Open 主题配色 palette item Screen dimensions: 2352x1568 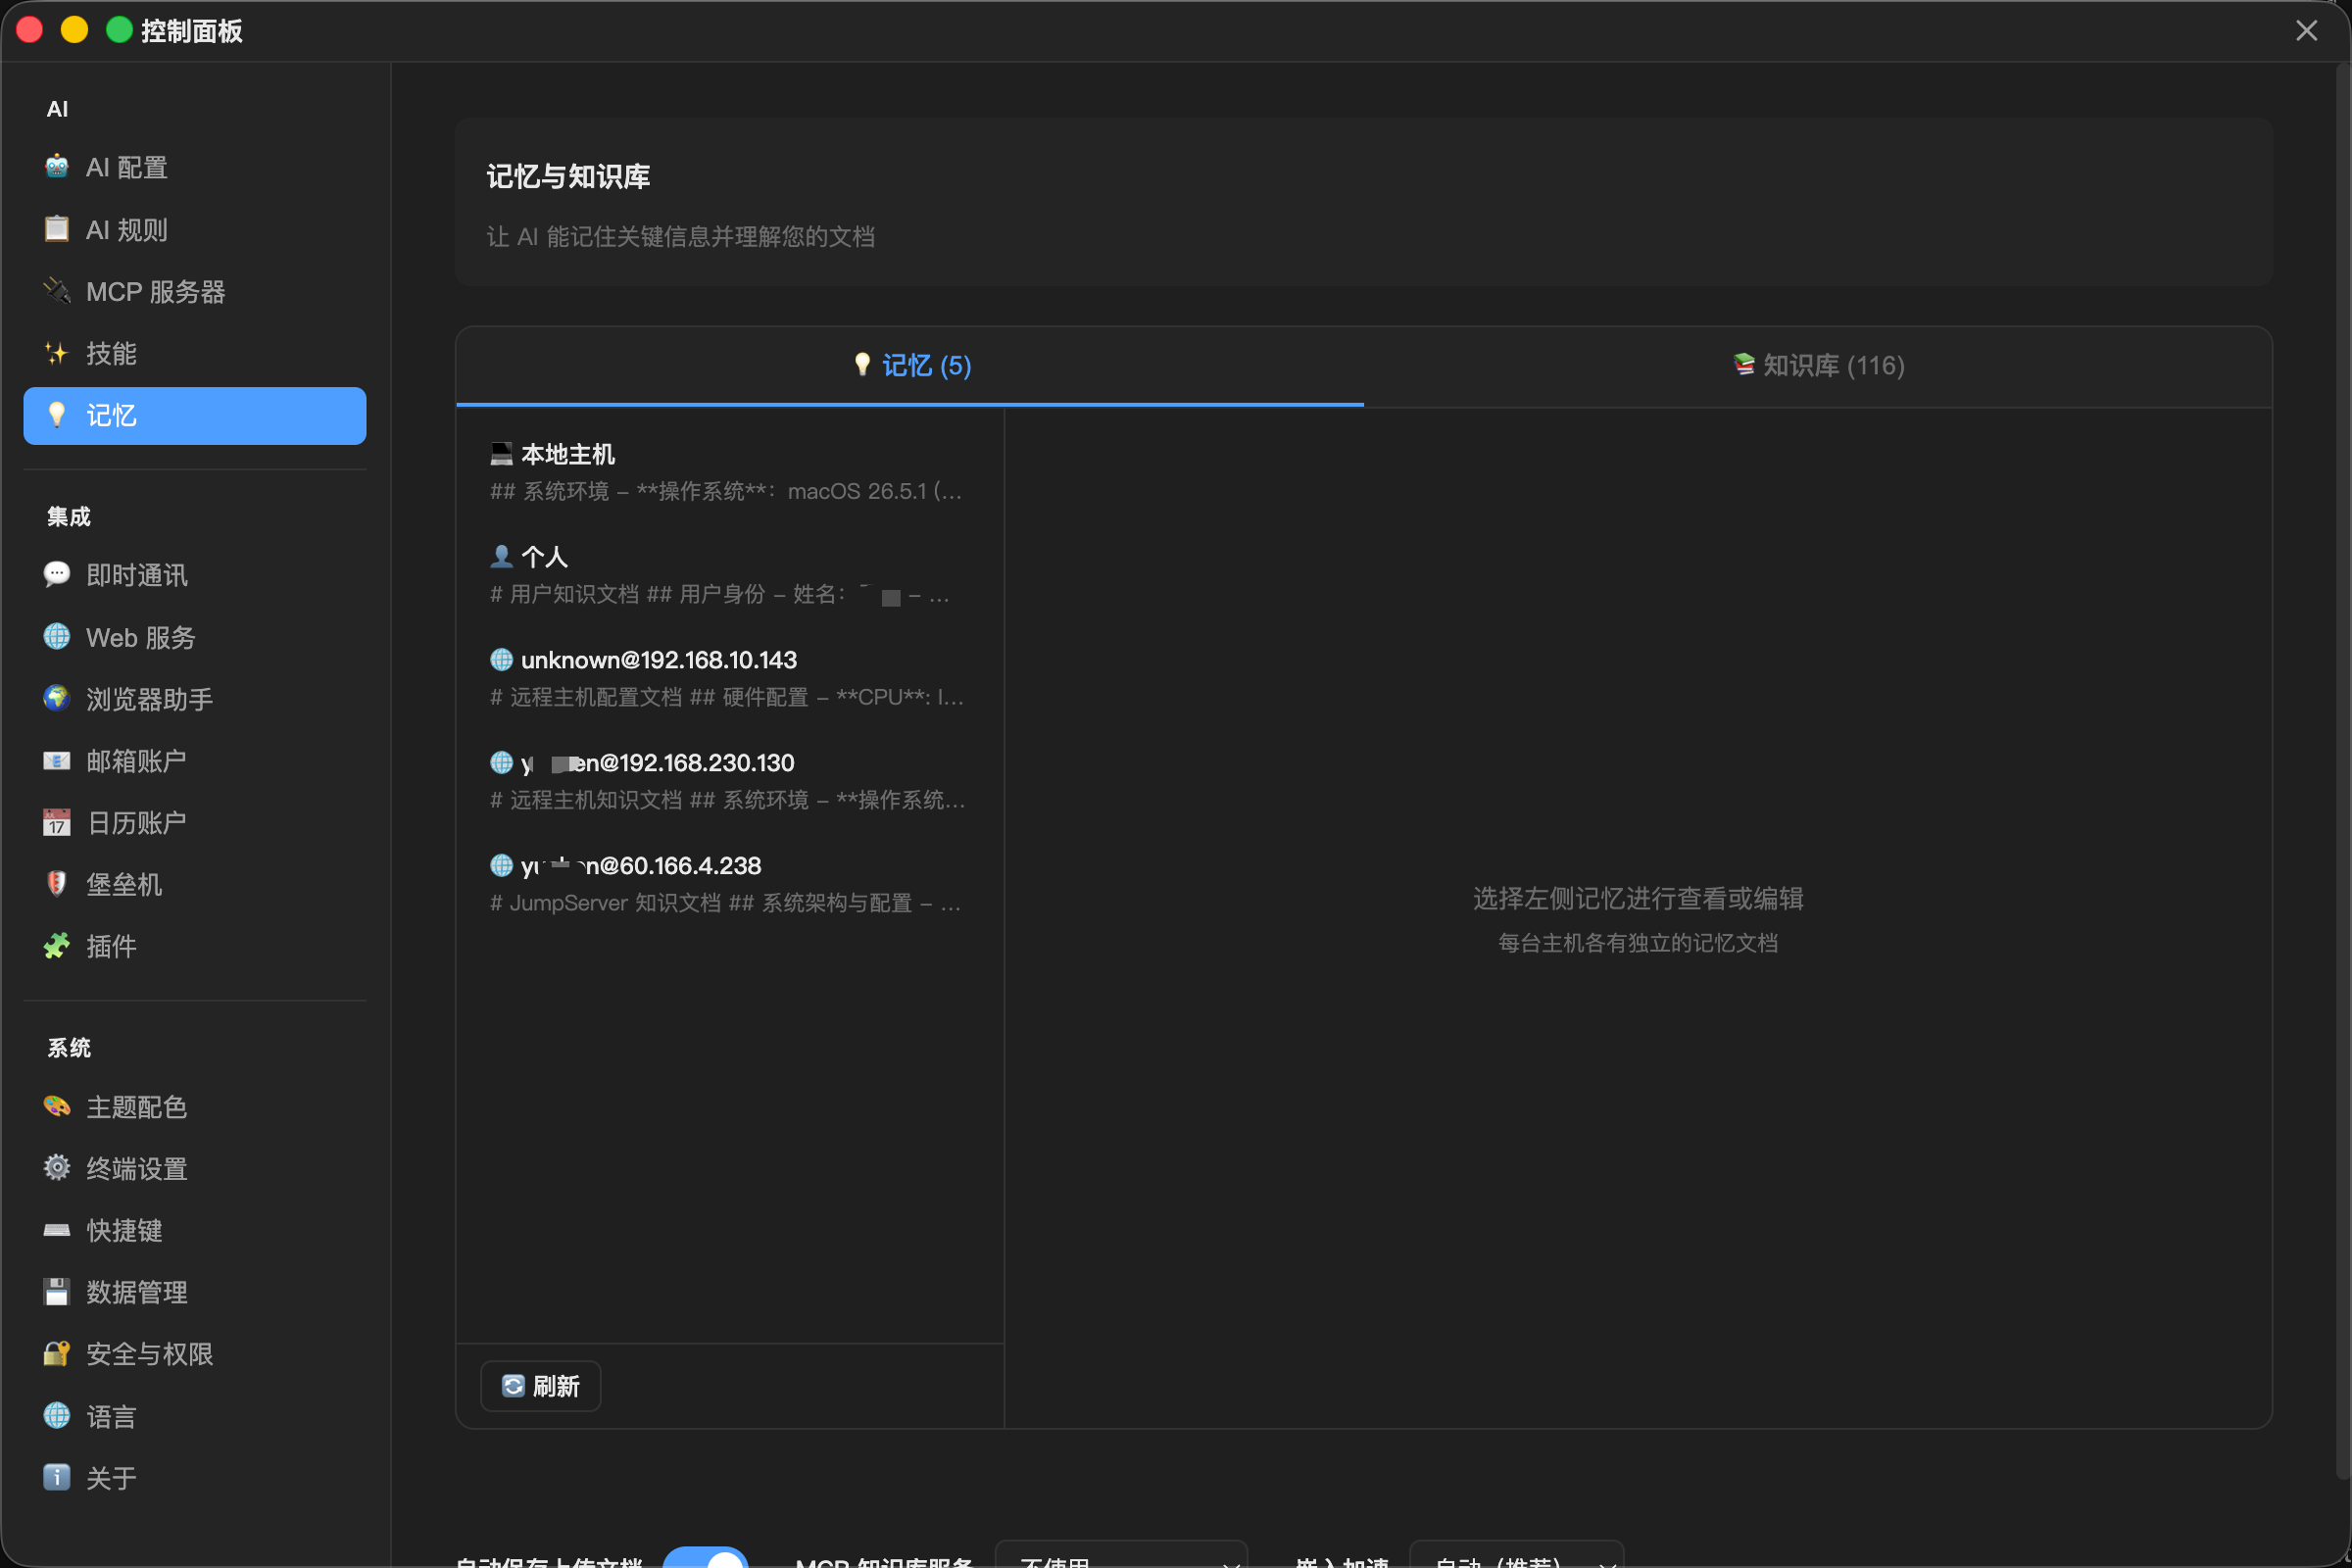tap(195, 1107)
